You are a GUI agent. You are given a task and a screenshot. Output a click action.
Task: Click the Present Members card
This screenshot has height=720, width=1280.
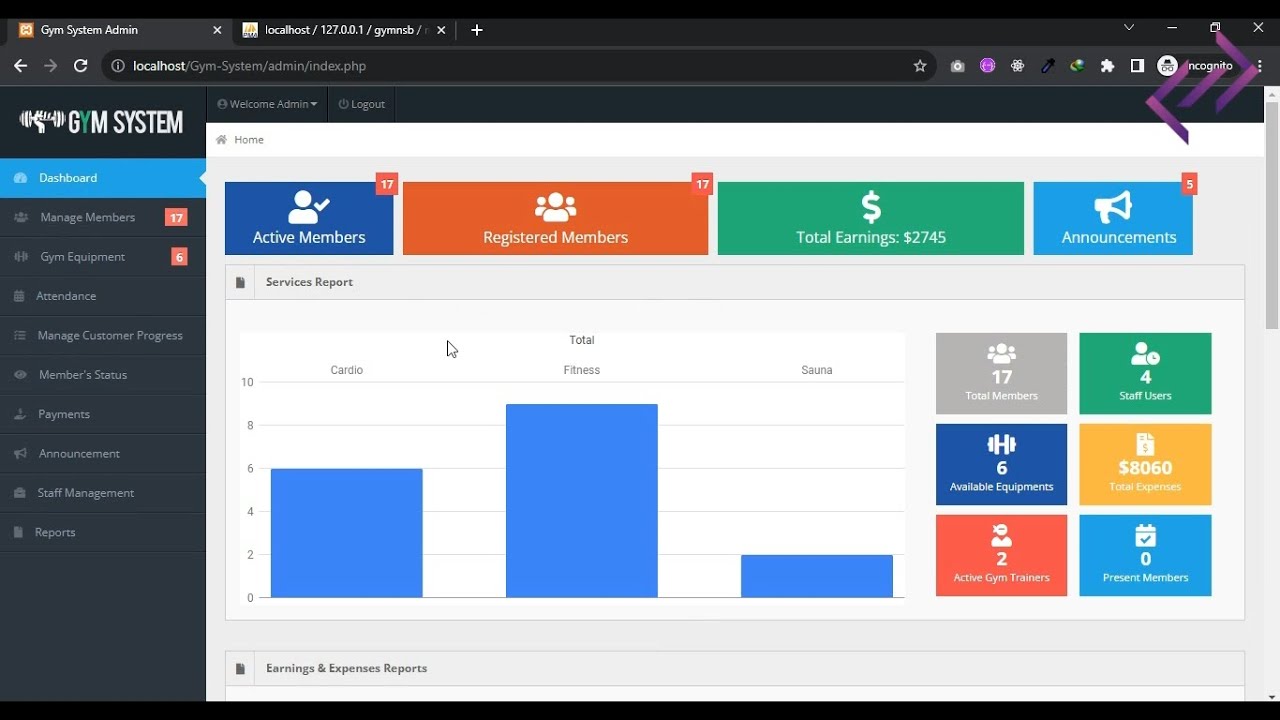[1145, 556]
